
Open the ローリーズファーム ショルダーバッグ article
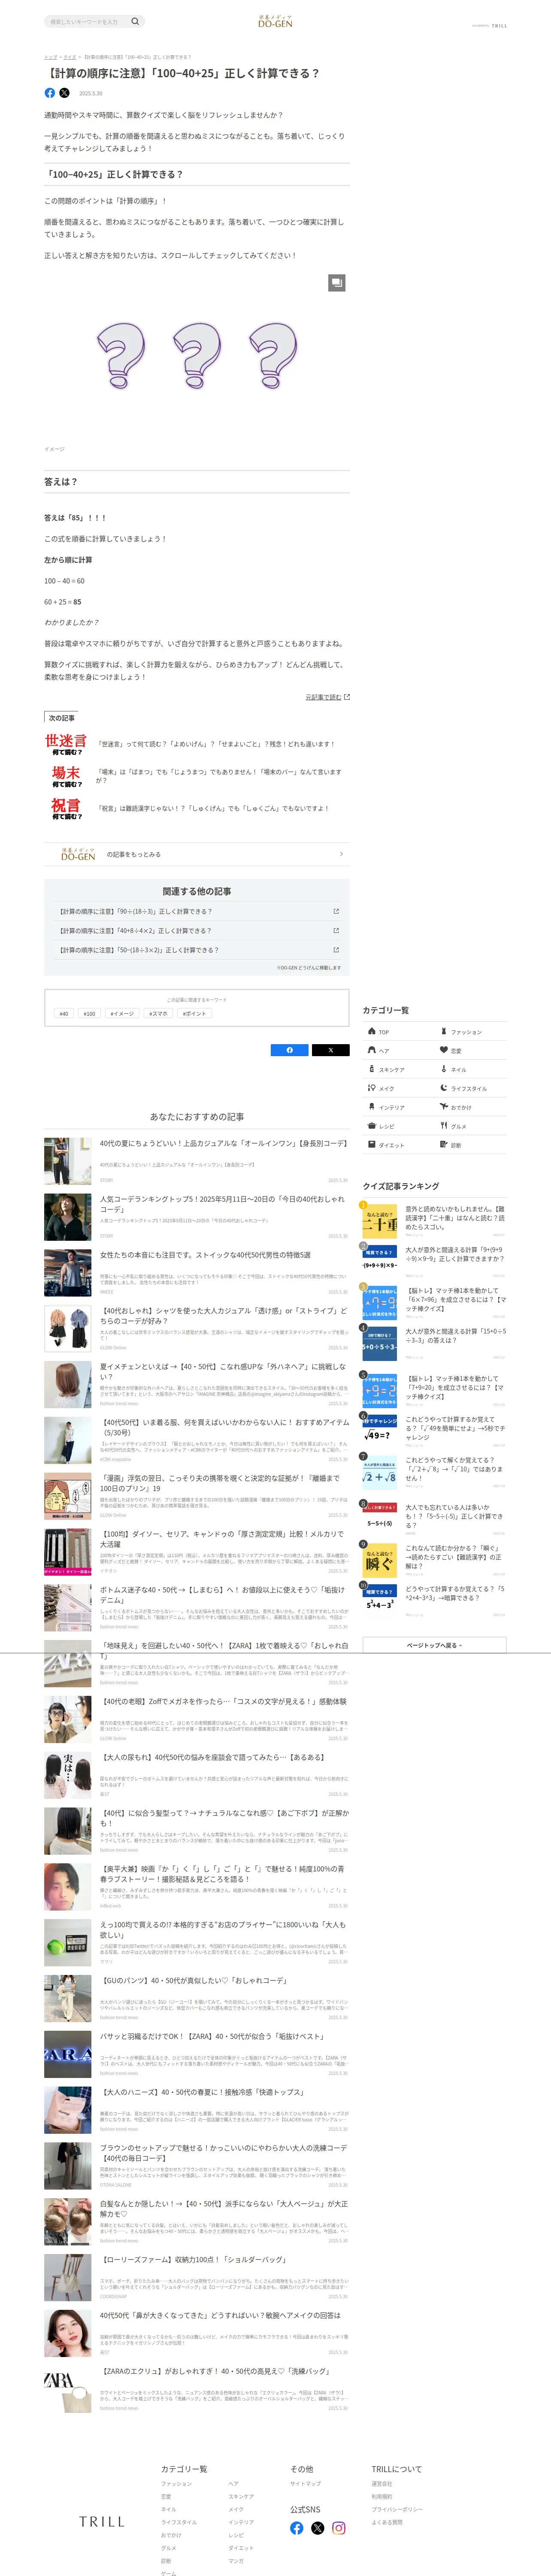point(197,2277)
